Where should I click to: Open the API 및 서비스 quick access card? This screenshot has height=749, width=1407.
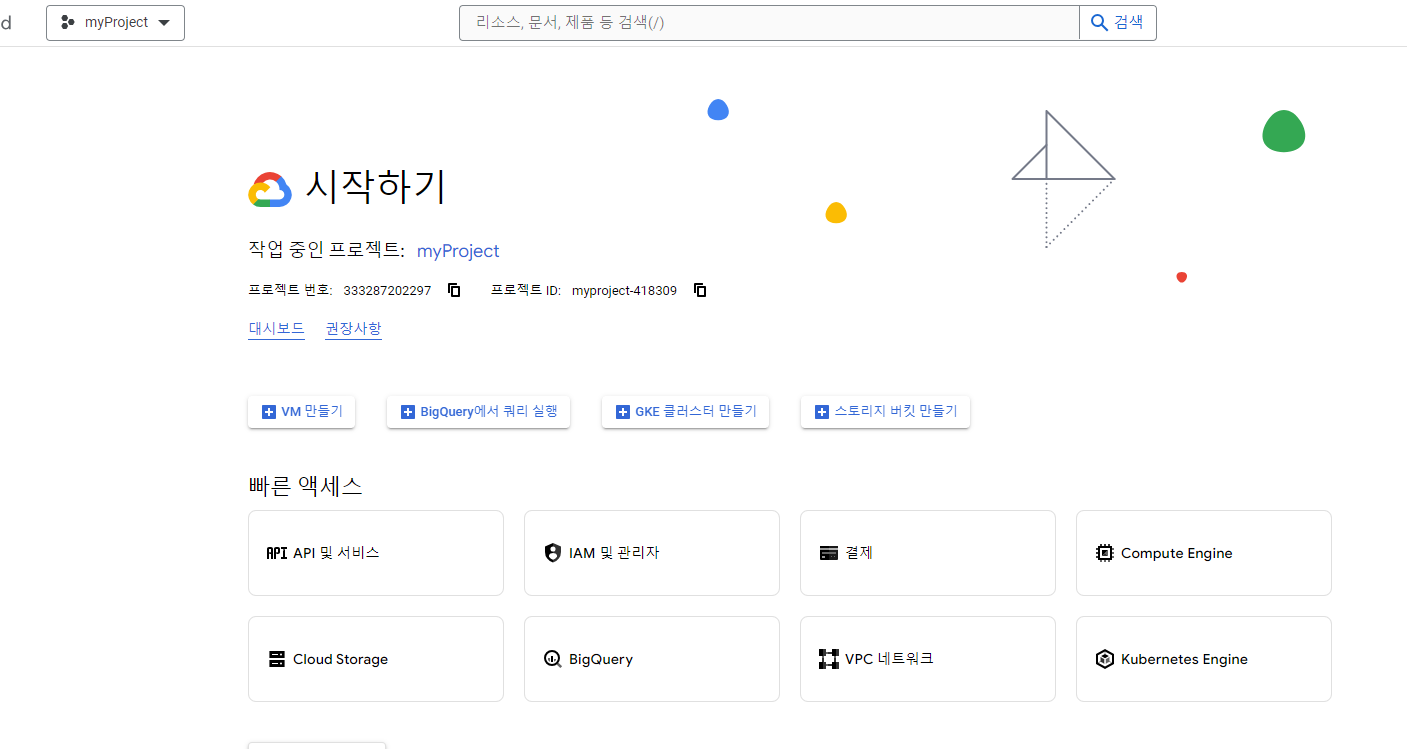[x=376, y=553]
